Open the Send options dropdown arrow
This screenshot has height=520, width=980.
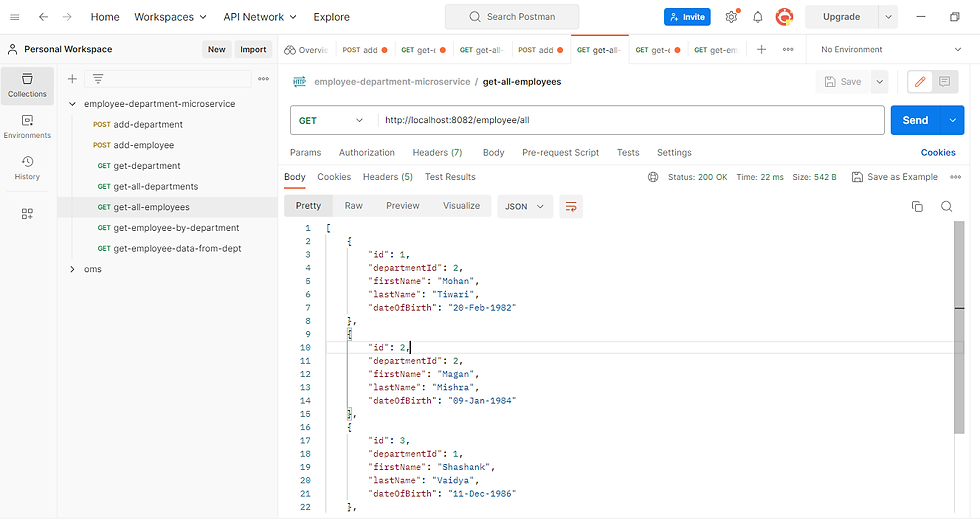pyautogui.click(x=952, y=120)
